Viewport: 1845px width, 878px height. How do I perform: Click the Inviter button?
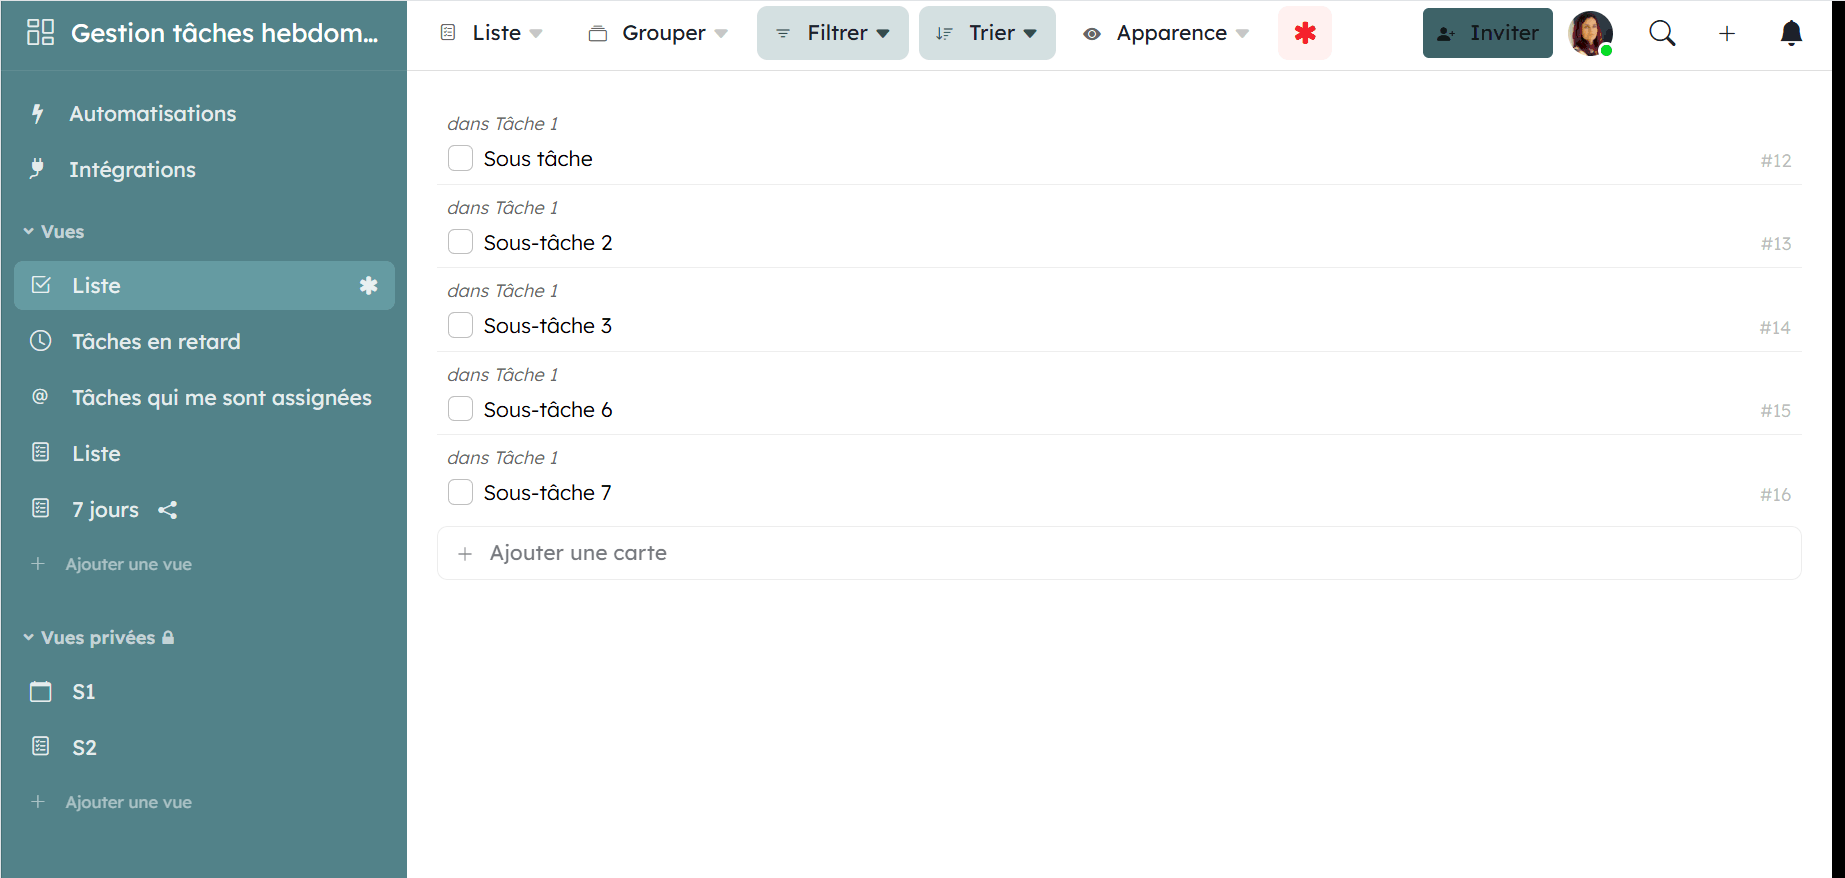pos(1487,33)
